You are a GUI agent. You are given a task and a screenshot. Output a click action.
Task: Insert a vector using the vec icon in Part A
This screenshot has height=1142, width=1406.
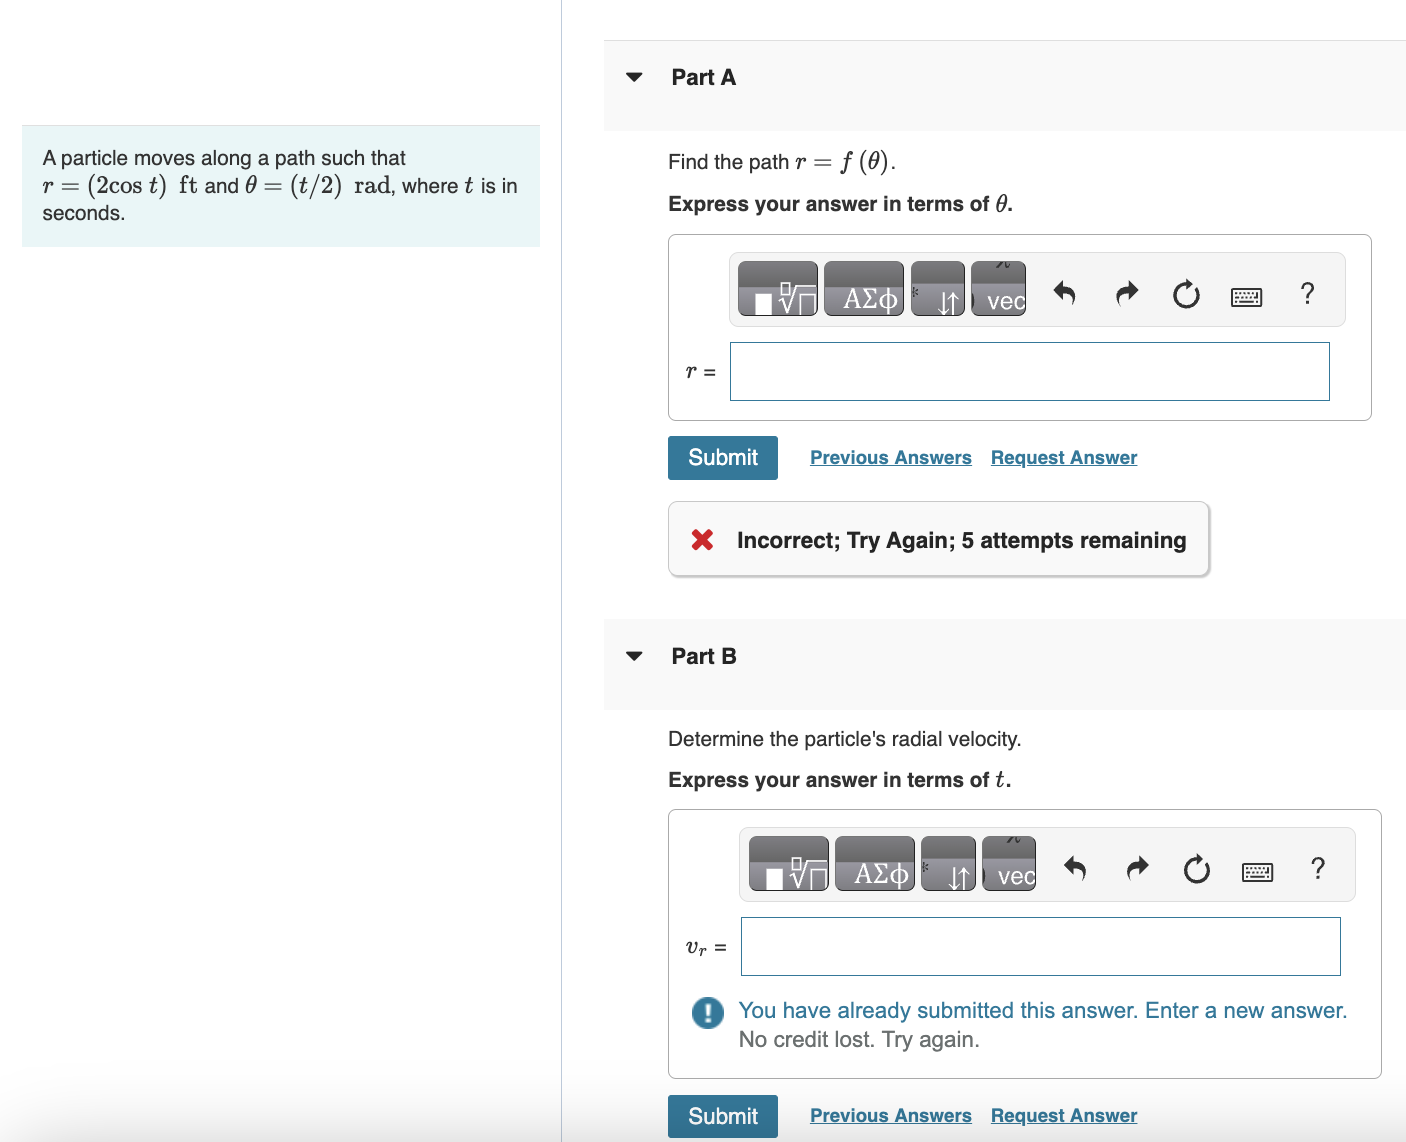998,290
